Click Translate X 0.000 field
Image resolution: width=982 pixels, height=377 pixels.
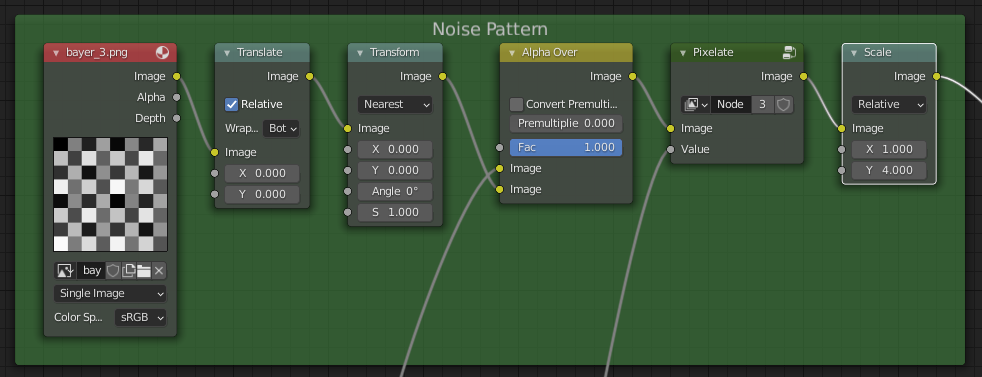262,173
